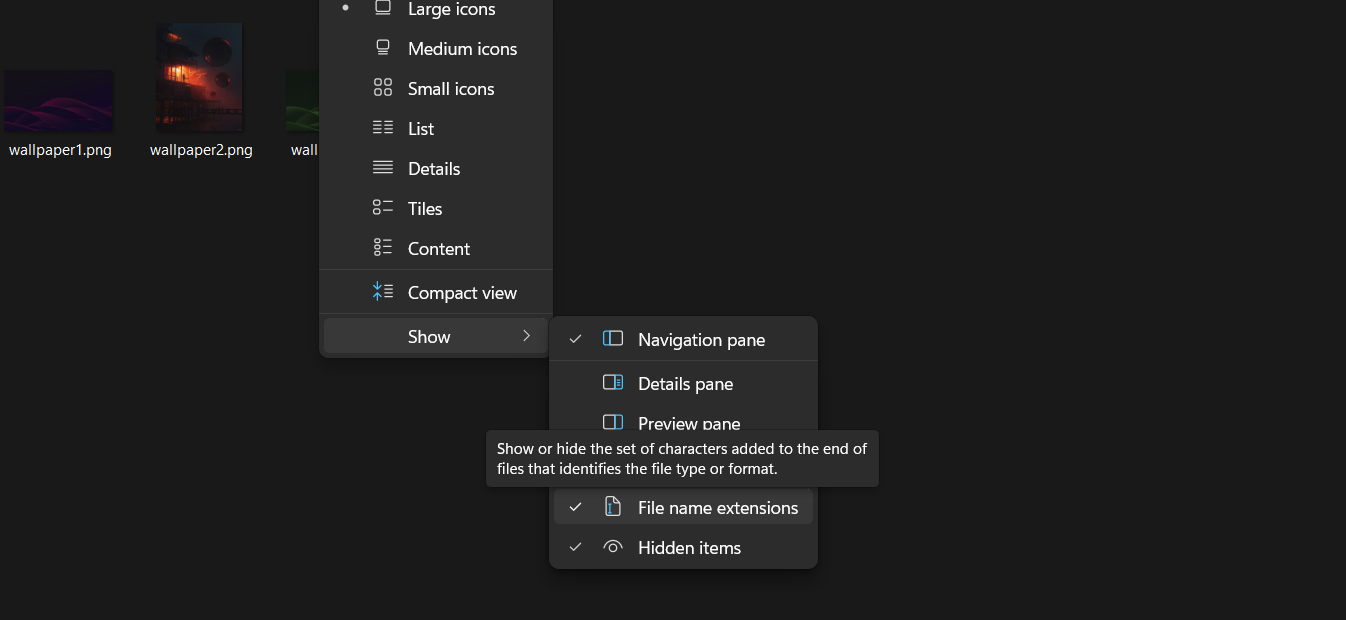Open the Show submenu
The height and width of the screenshot is (620, 1346).
tap(430, 336)
